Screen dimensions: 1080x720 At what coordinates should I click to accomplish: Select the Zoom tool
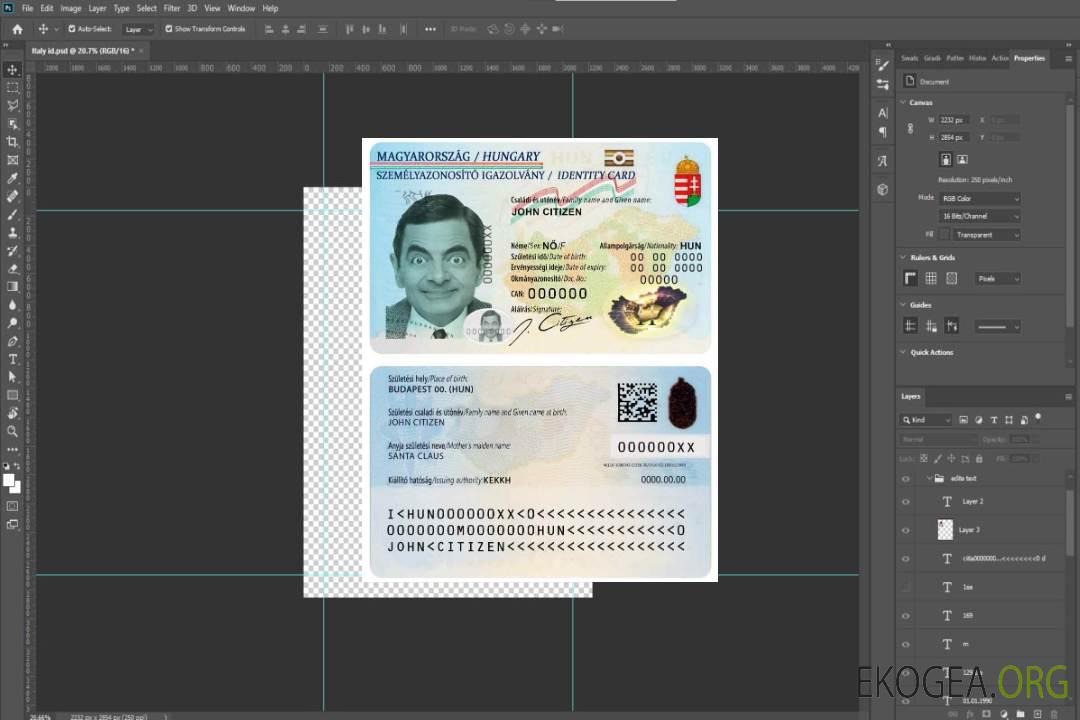(12, 431)
